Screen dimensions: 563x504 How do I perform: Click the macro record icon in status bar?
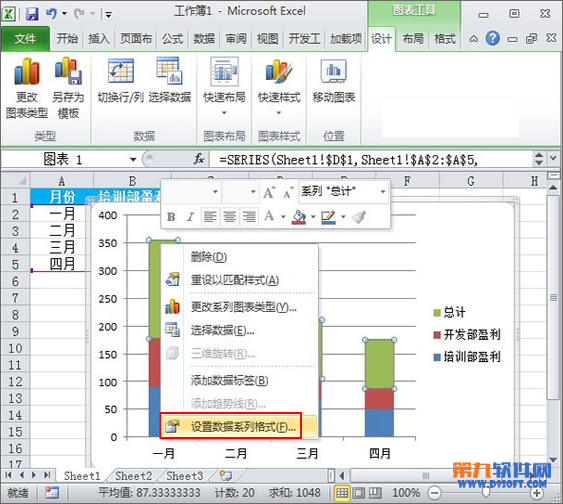click(x=52, y=493)
